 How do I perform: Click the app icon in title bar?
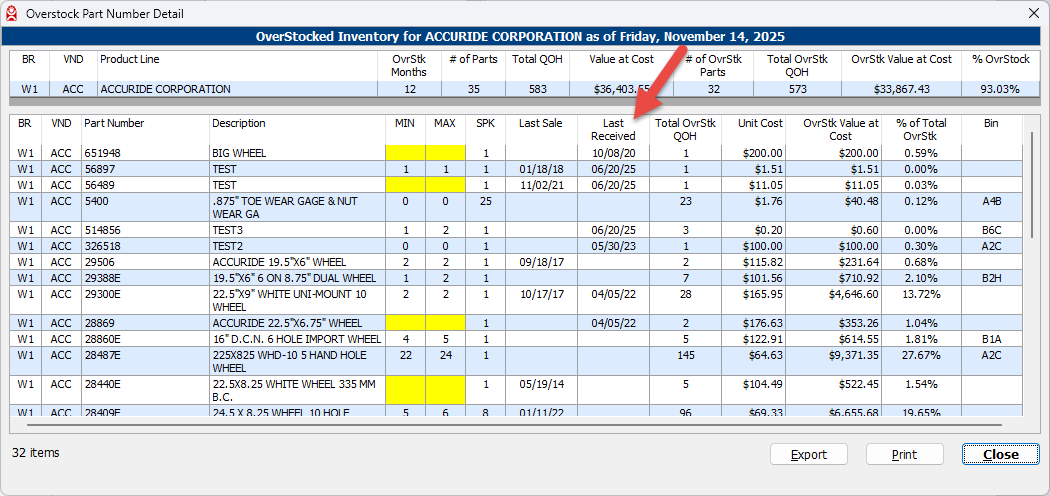(x=12, y=12)
